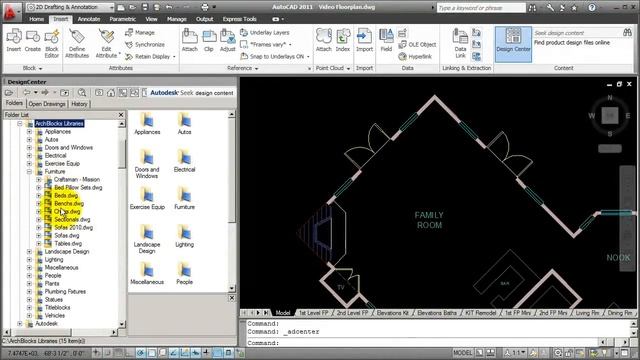This screenshot has height=360, width=640.
Task: Switch to History tab in DesignCenter
Action: (79, 104)
